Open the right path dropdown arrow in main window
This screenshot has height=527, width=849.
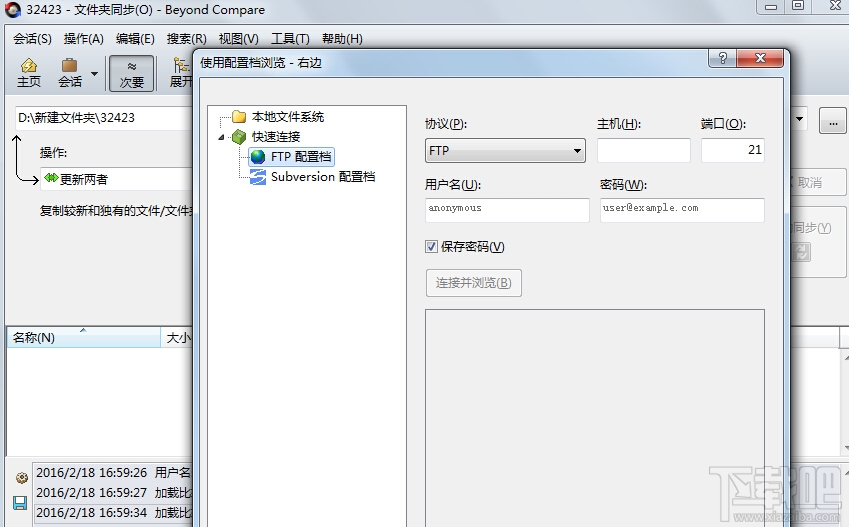[799, 119]
